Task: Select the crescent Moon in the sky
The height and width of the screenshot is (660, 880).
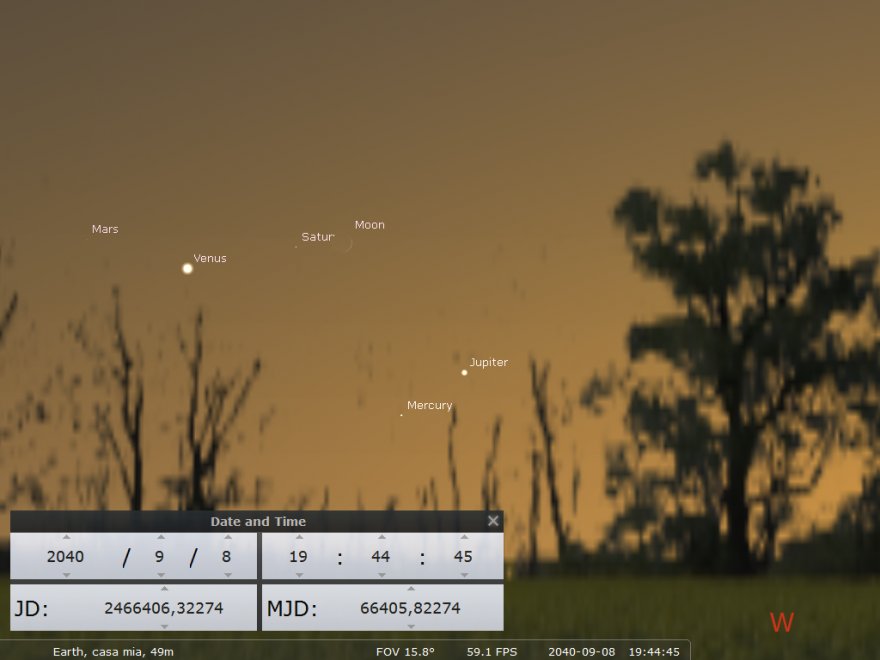Action: pyautogui.click(x=346, y=243)
